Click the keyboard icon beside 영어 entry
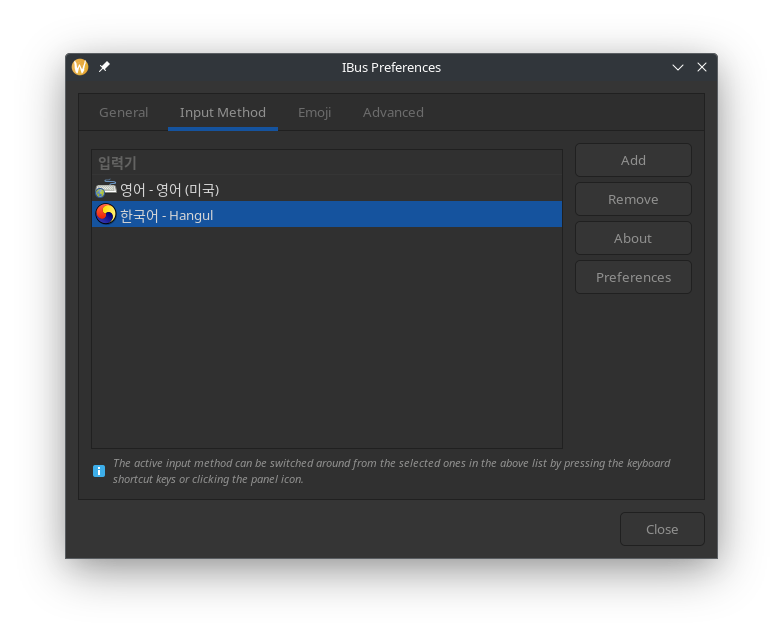Viewport: 784px width, 637px height. click(106, 189)
